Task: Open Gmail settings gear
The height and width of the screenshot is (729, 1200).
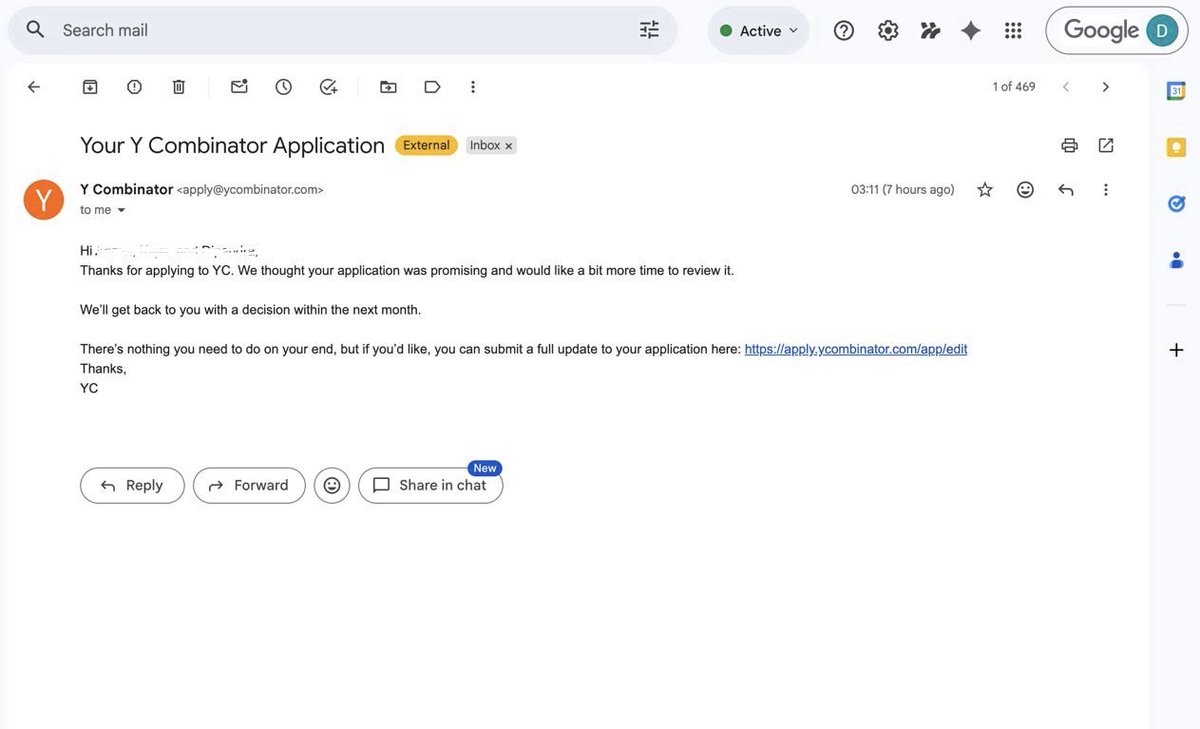Action: (888, 31)
